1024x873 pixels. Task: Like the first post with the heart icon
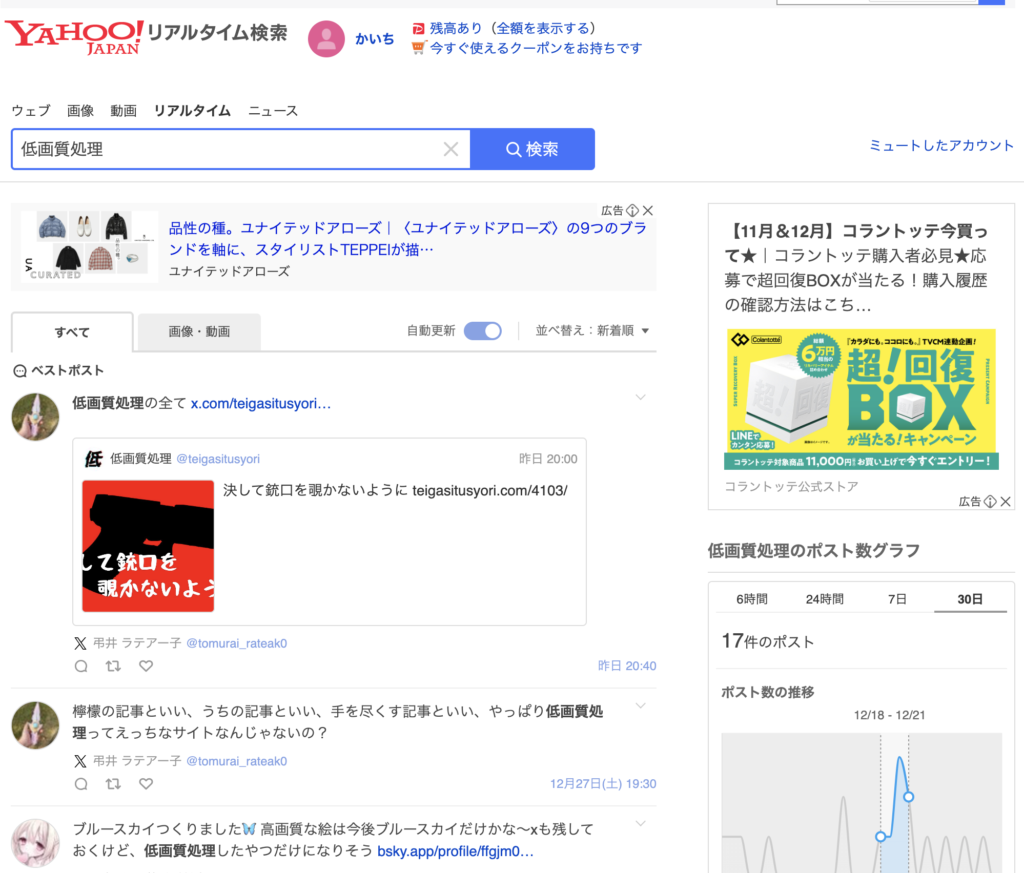146,666
